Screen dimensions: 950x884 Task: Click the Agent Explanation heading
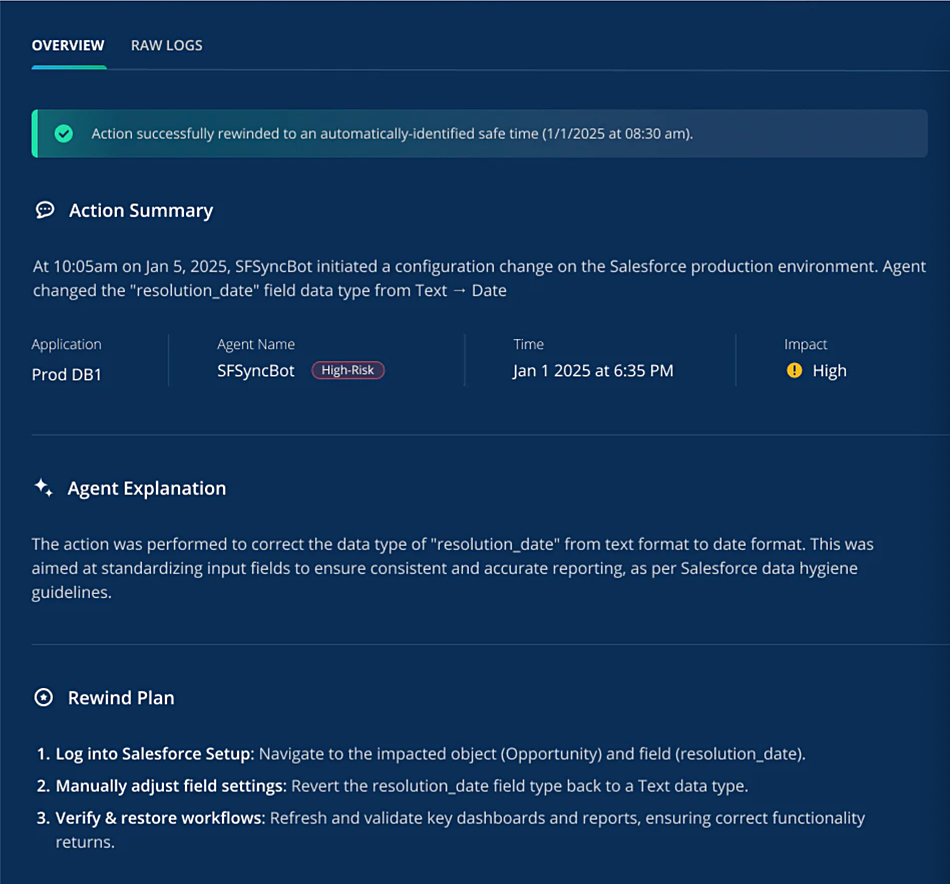(x=147, y=488)
